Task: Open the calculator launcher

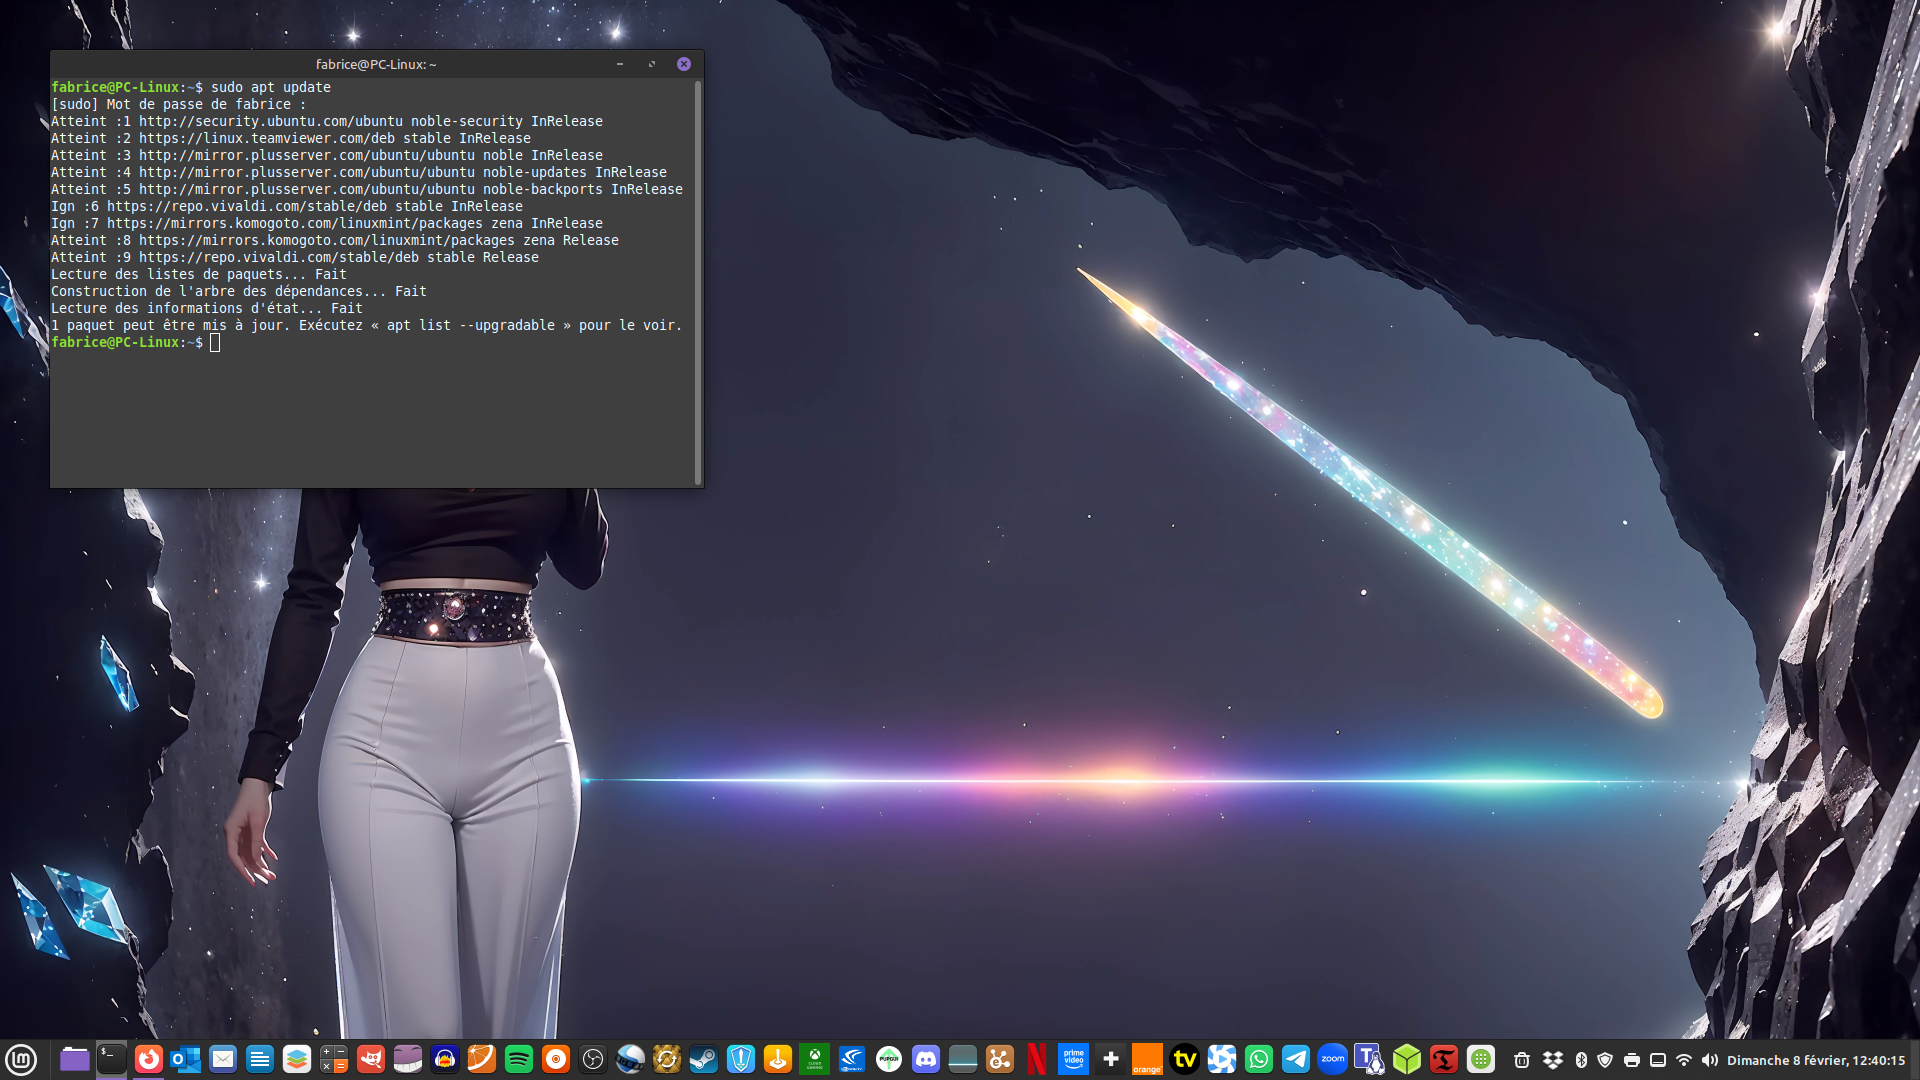Action: coord(333,1059)
